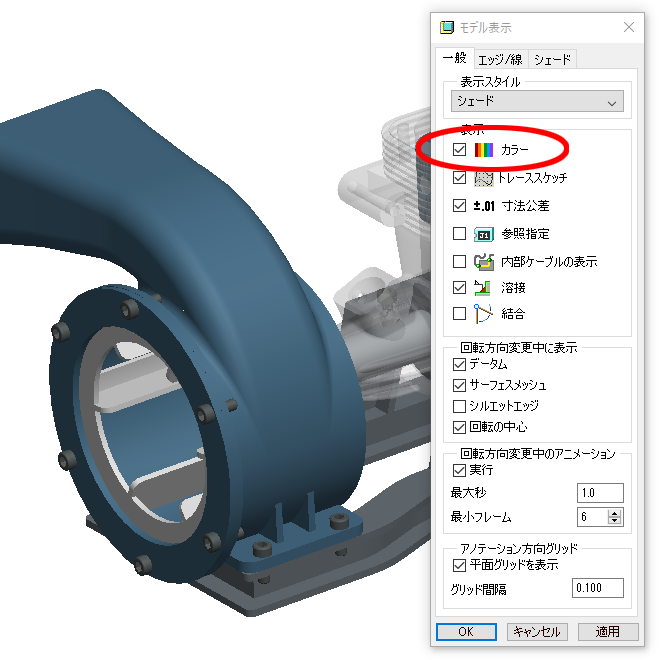Switch to the シェード tab

click(552, 59)
